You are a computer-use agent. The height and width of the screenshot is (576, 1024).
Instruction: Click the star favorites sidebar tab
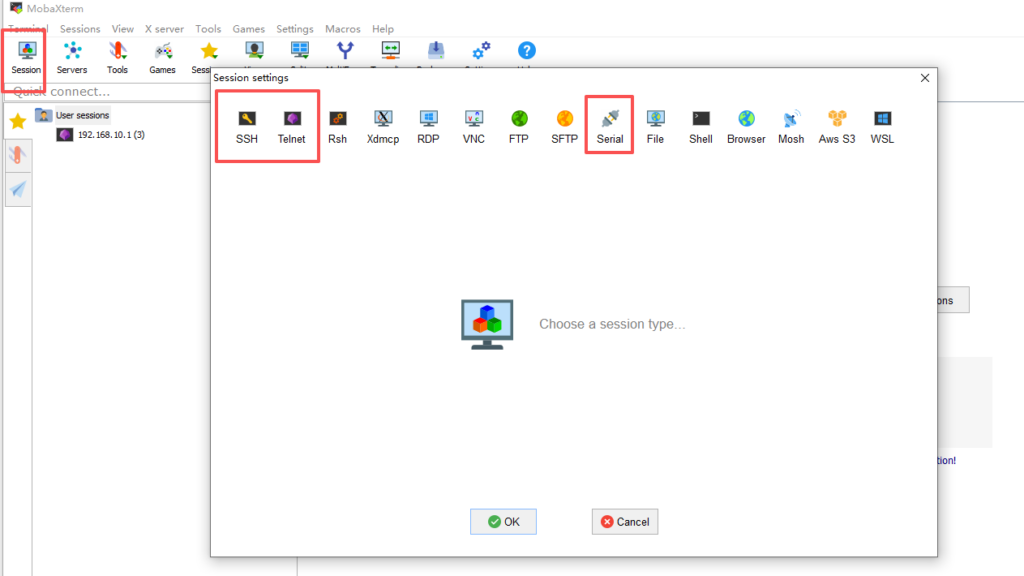coord(18,121)
